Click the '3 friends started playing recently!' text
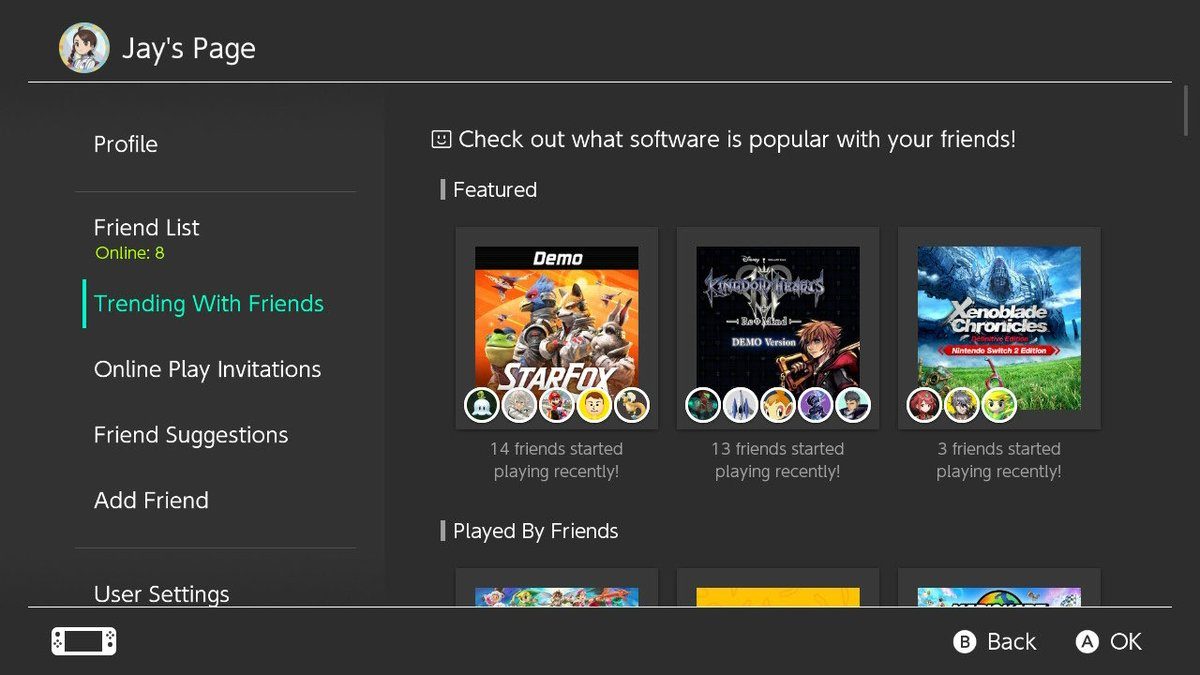1200x675 pixels. point(999,460)
